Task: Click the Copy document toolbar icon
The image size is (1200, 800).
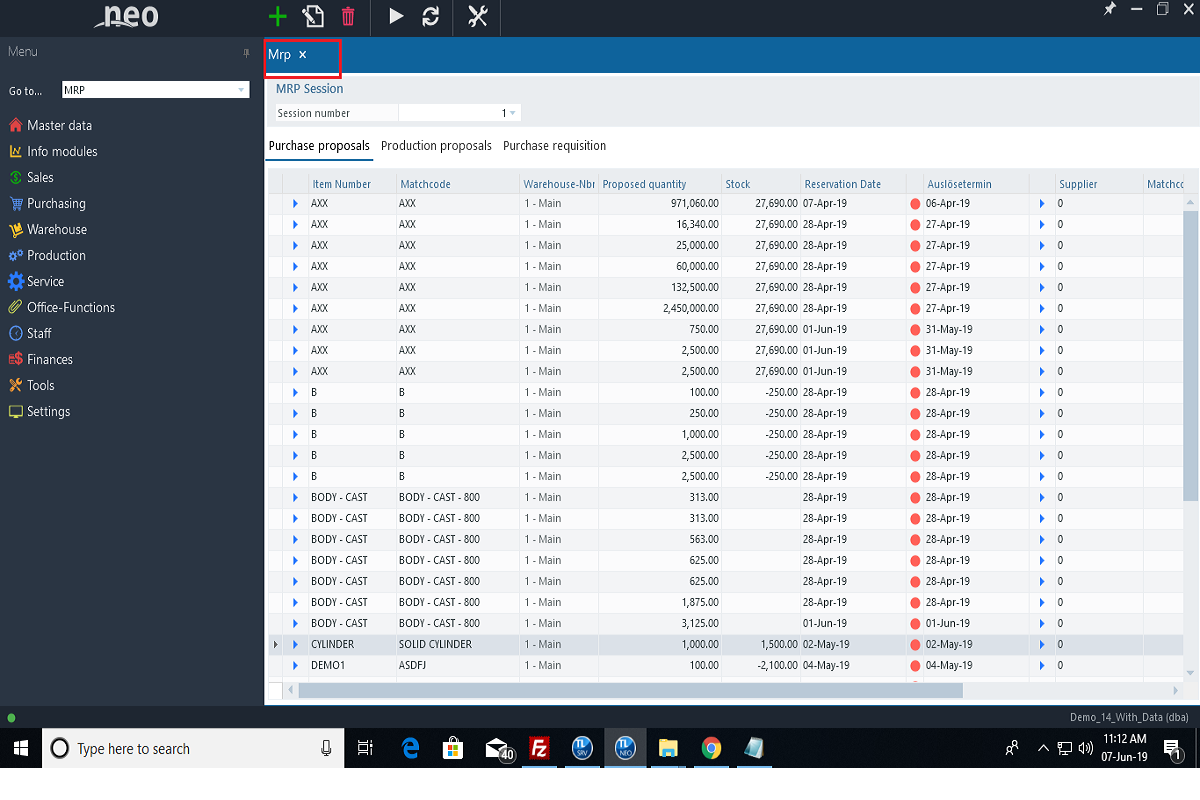Action: (314, 16)
